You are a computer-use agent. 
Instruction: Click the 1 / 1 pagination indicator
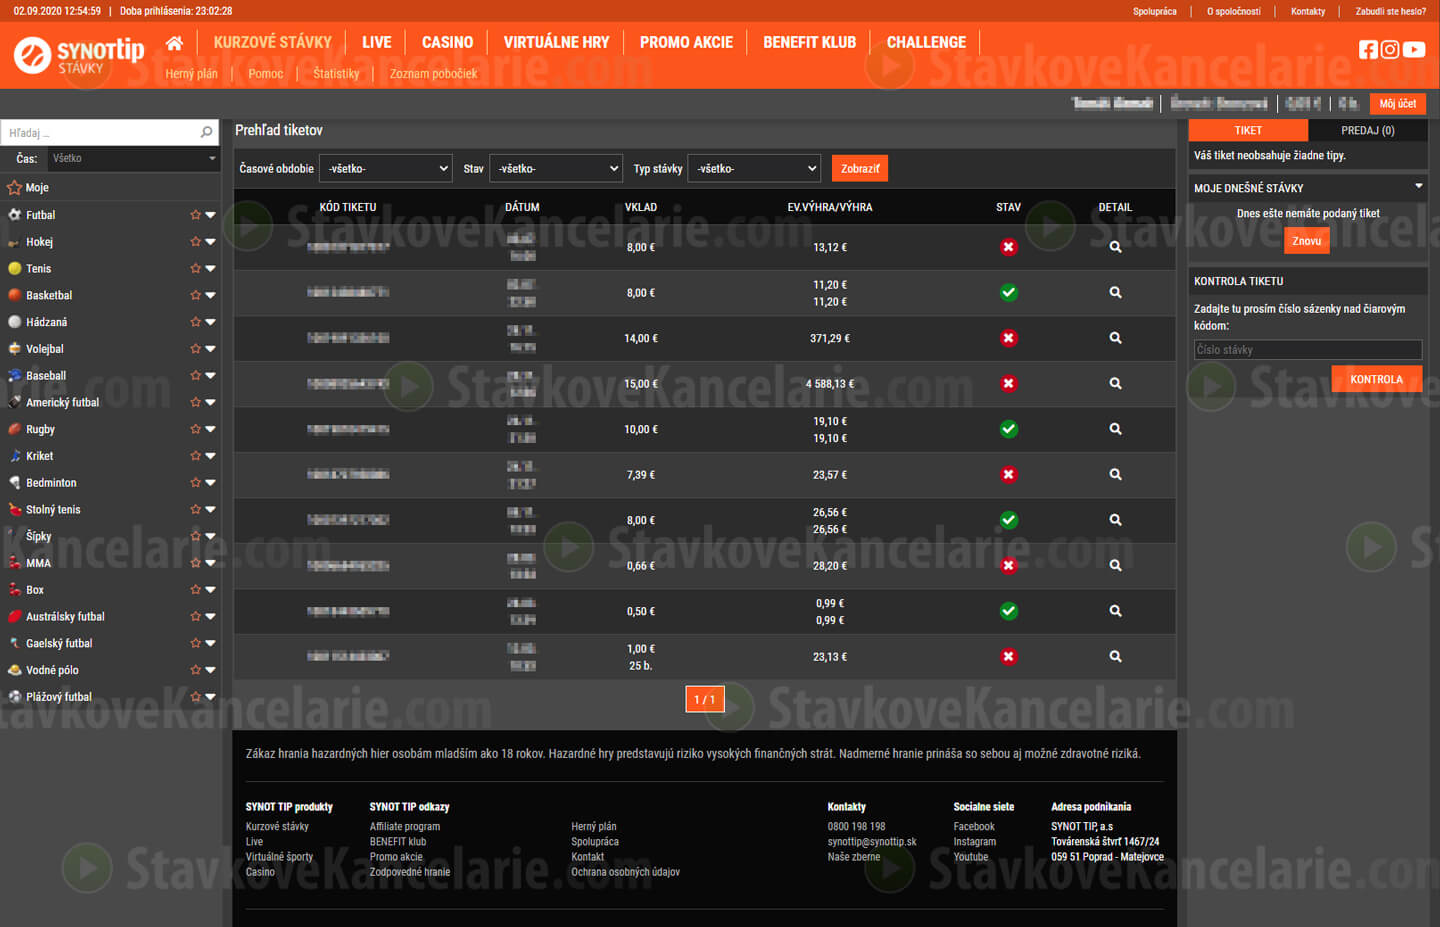point(705,699)
